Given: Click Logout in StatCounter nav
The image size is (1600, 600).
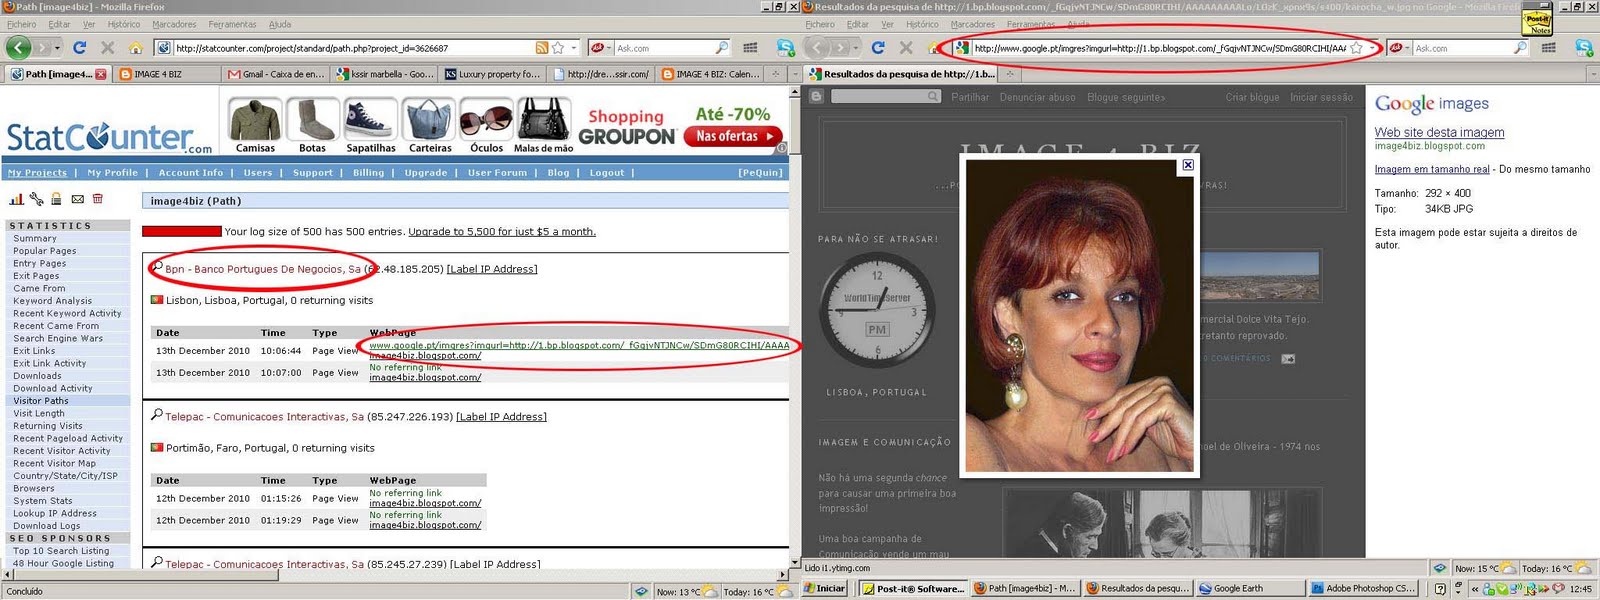Looking at the screenshot, I should [607, 172].
